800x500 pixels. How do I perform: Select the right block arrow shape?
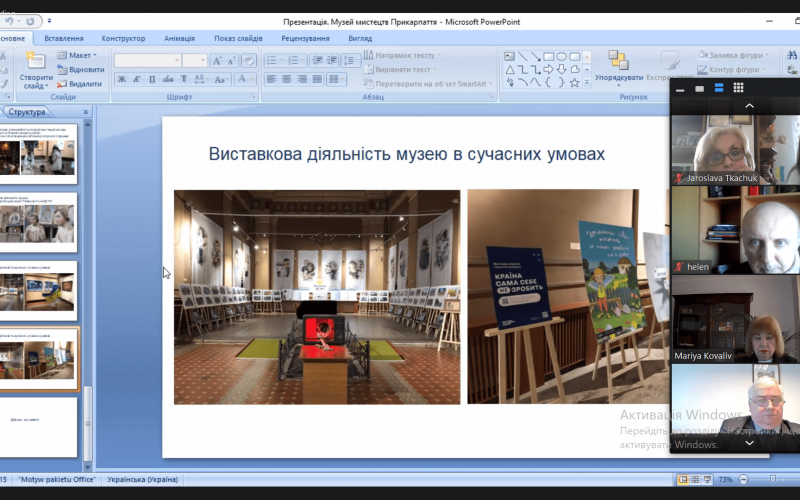tap(549, 69)
